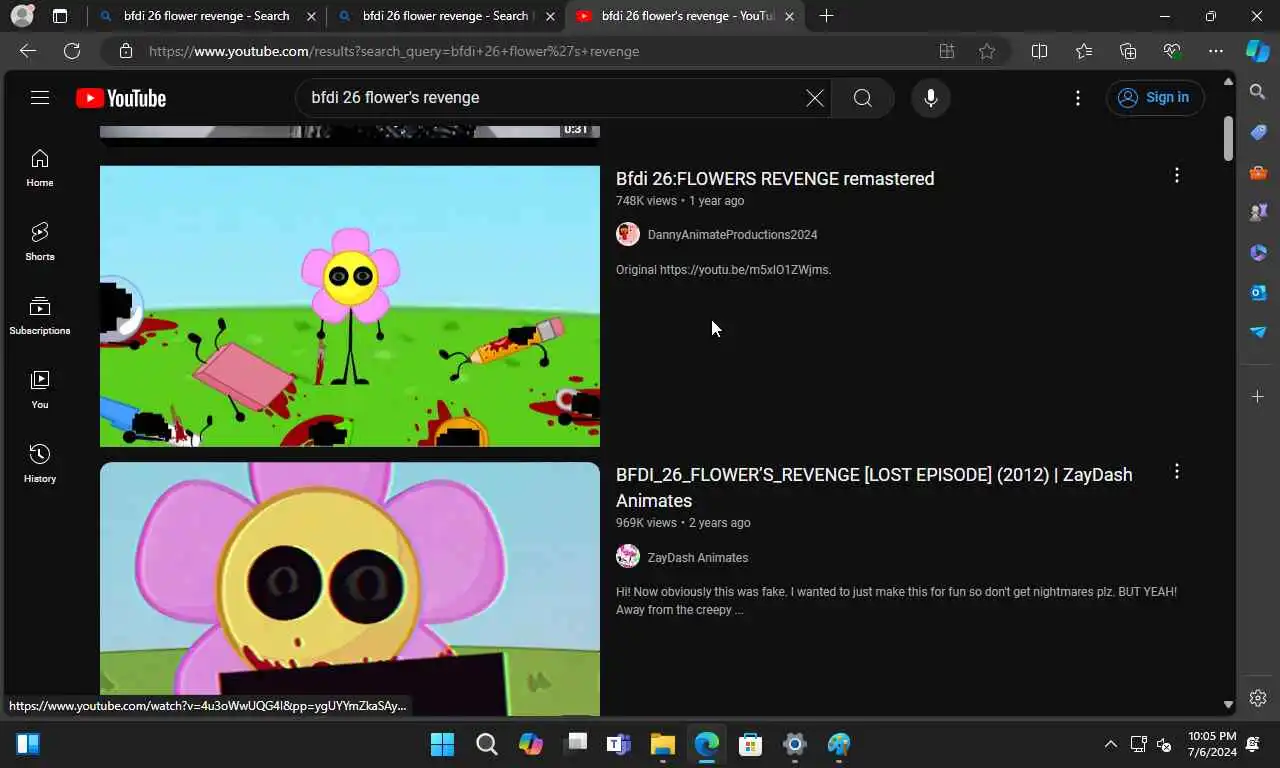Image resolution: width=1280 pixels, height=768 pixels.
Task: Open You section in sidebar
Action: coord(40,390)
